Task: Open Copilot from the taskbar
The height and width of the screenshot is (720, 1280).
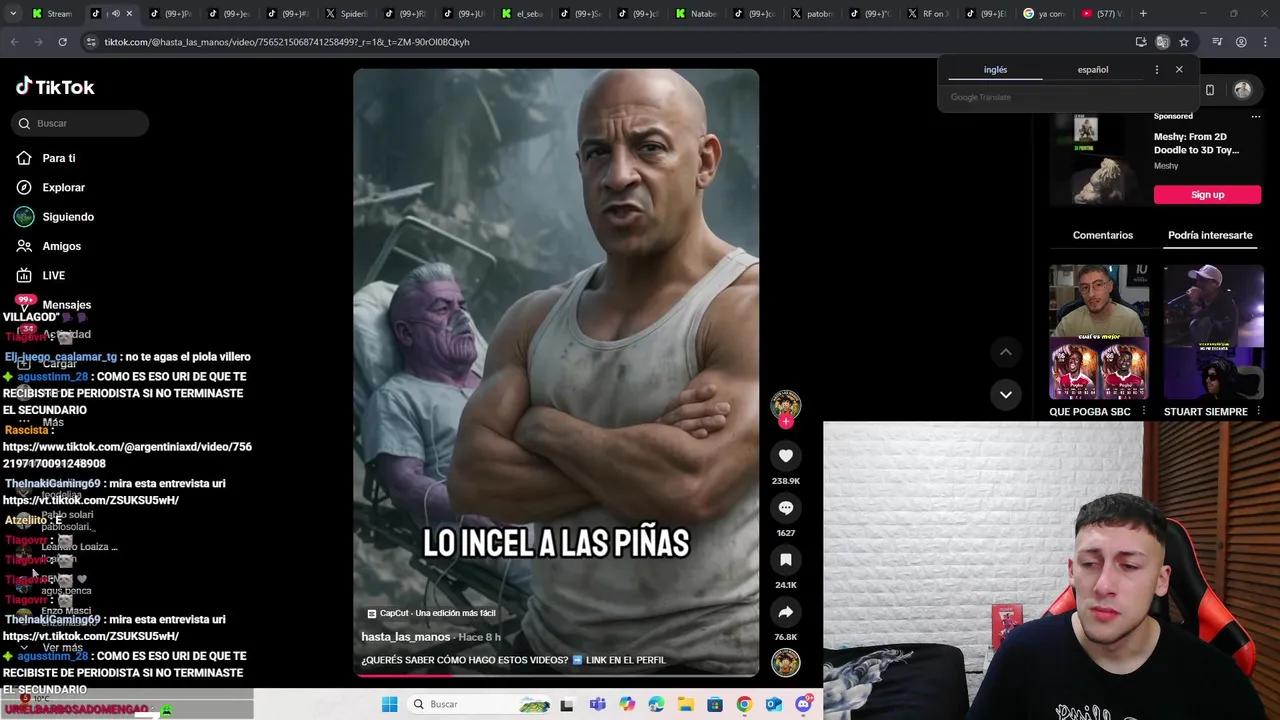Action: pos(627,704)
